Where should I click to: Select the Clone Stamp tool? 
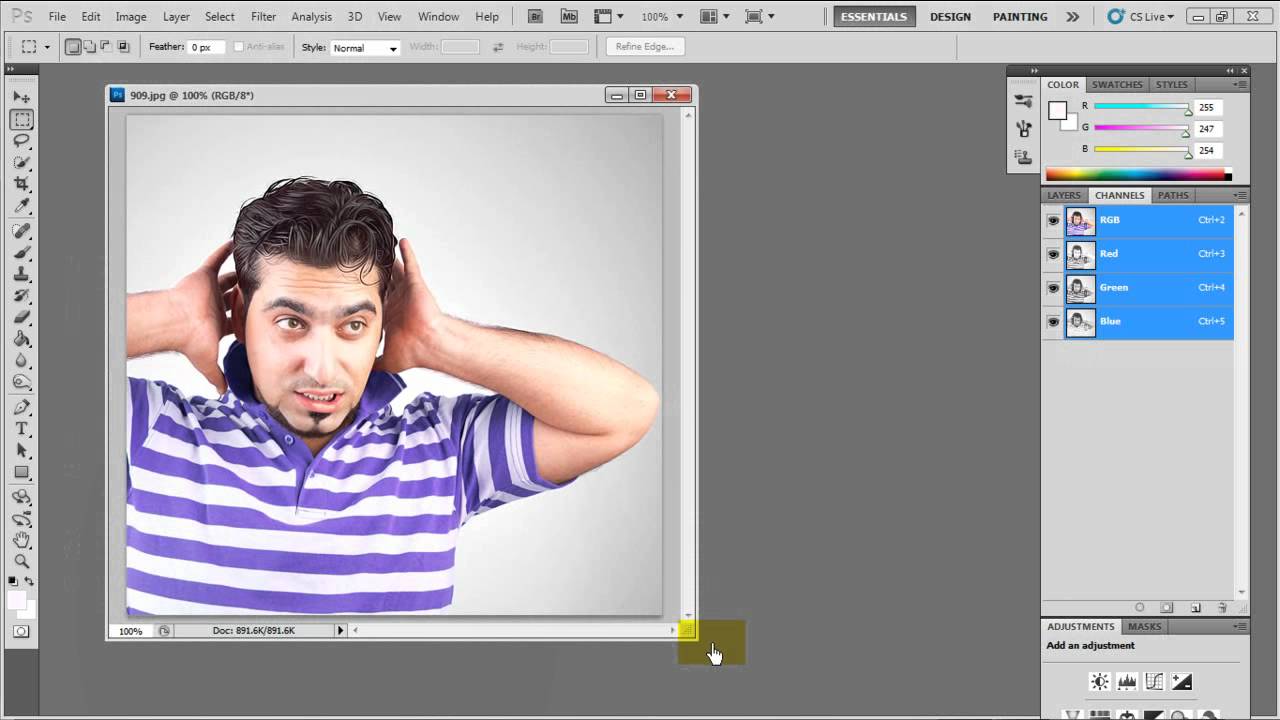tap(21, 274)
